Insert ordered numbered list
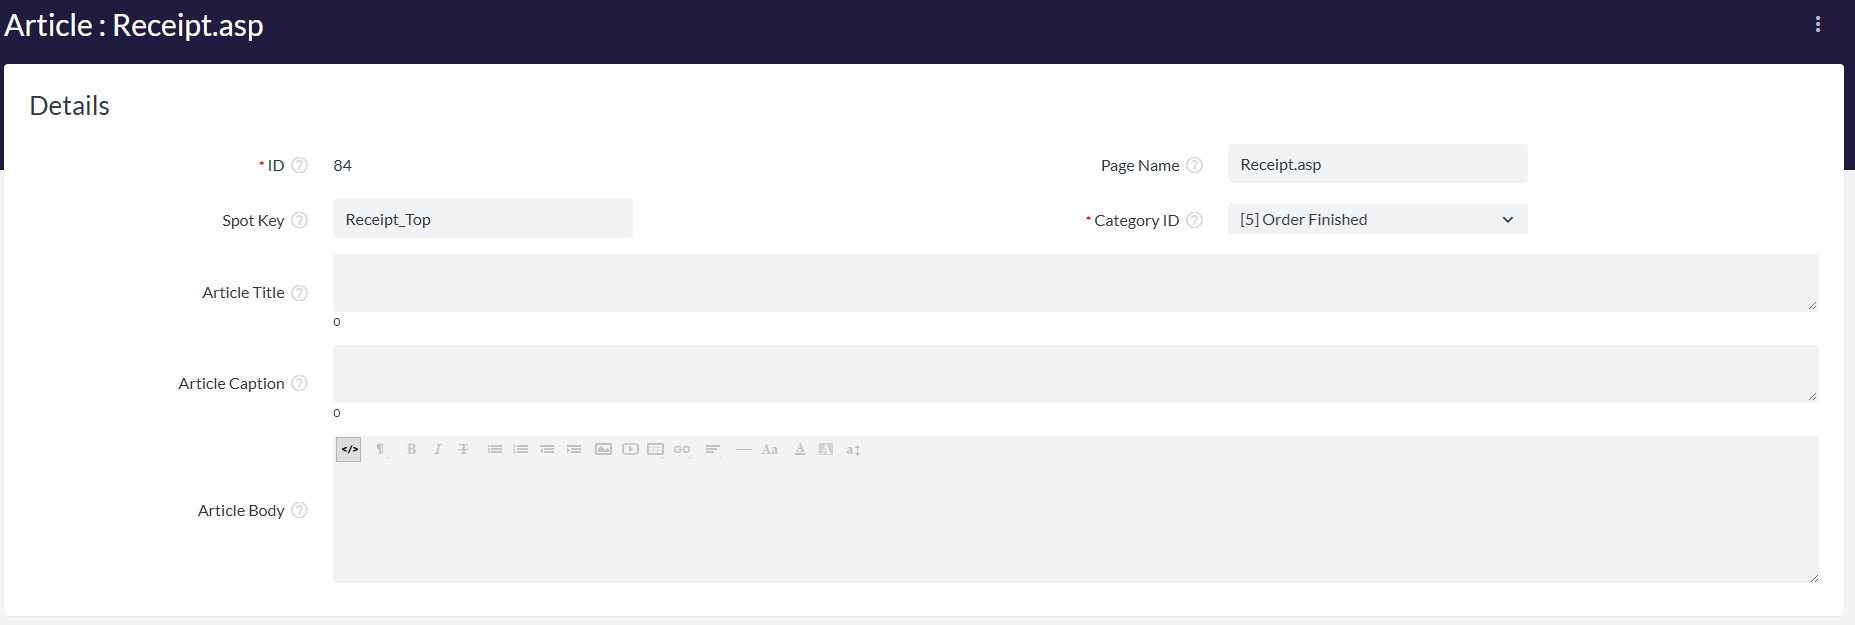1855x625 pixels. click(x=521, y=450)
